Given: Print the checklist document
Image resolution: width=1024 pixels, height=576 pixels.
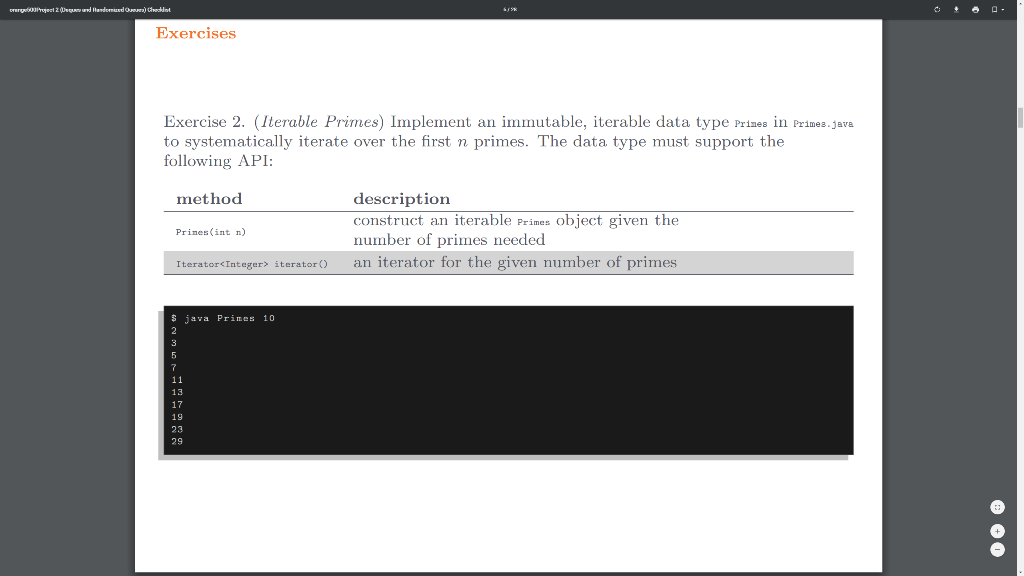Looking at the screenshot, I should (976, 9).
